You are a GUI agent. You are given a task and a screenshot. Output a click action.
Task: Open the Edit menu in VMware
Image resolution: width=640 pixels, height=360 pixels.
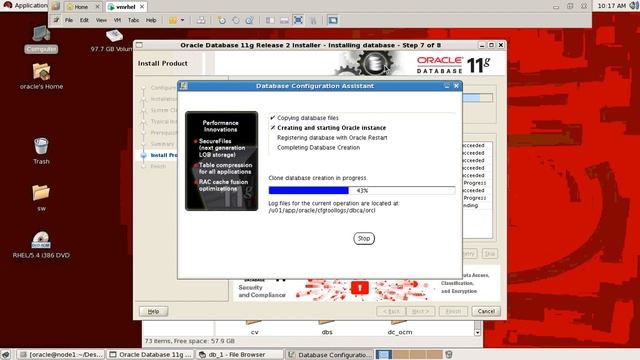pos(84,20)
